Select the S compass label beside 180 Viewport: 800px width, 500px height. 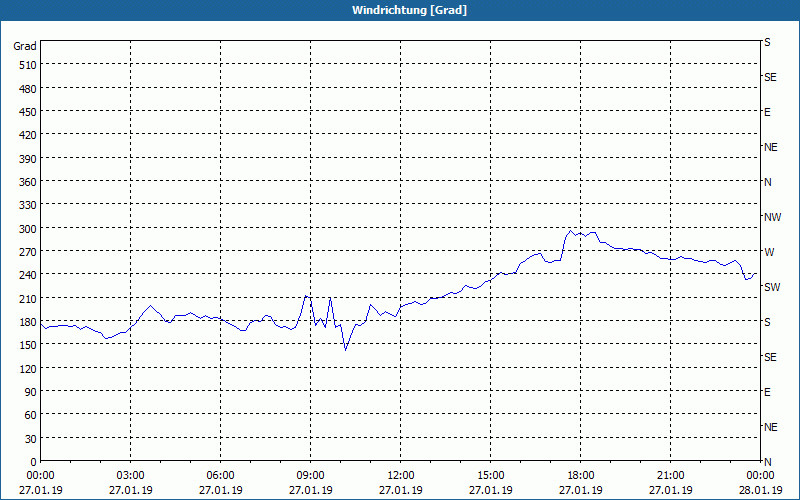tap(767, 322)
